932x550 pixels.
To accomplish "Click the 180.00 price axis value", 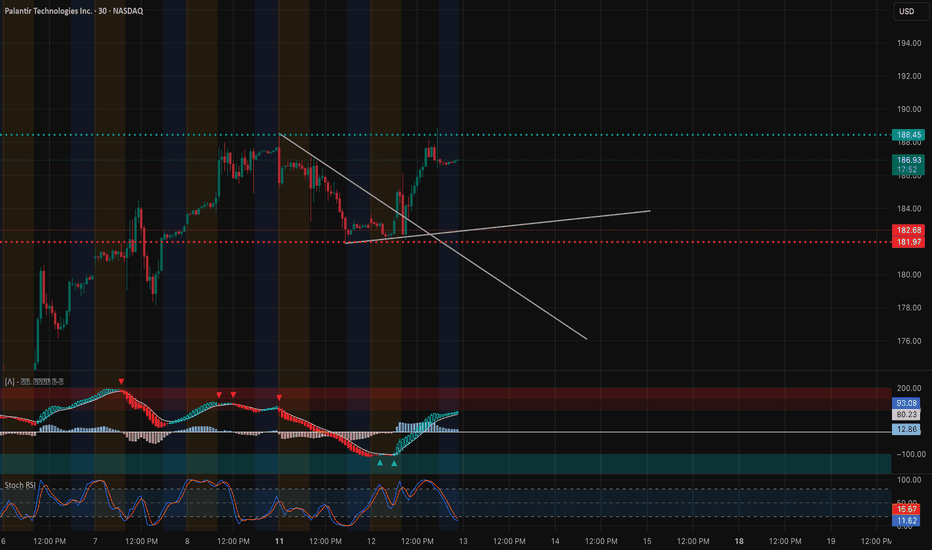I will point(909,275).
